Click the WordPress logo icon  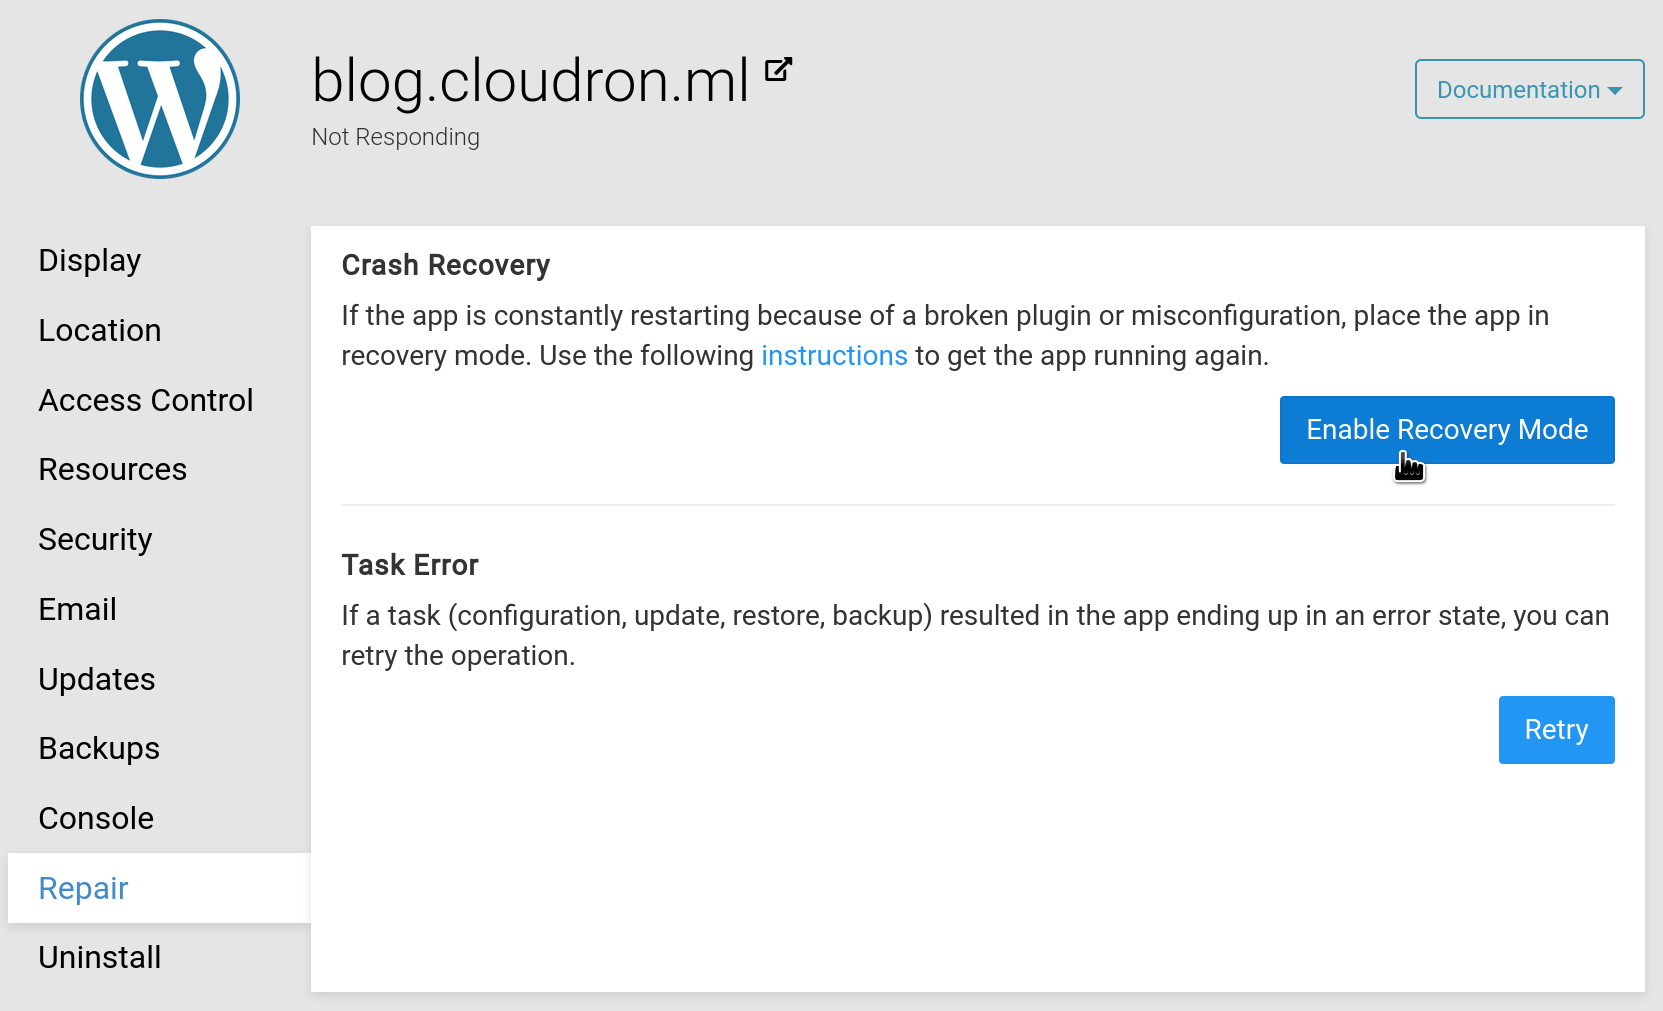[160, 99]
